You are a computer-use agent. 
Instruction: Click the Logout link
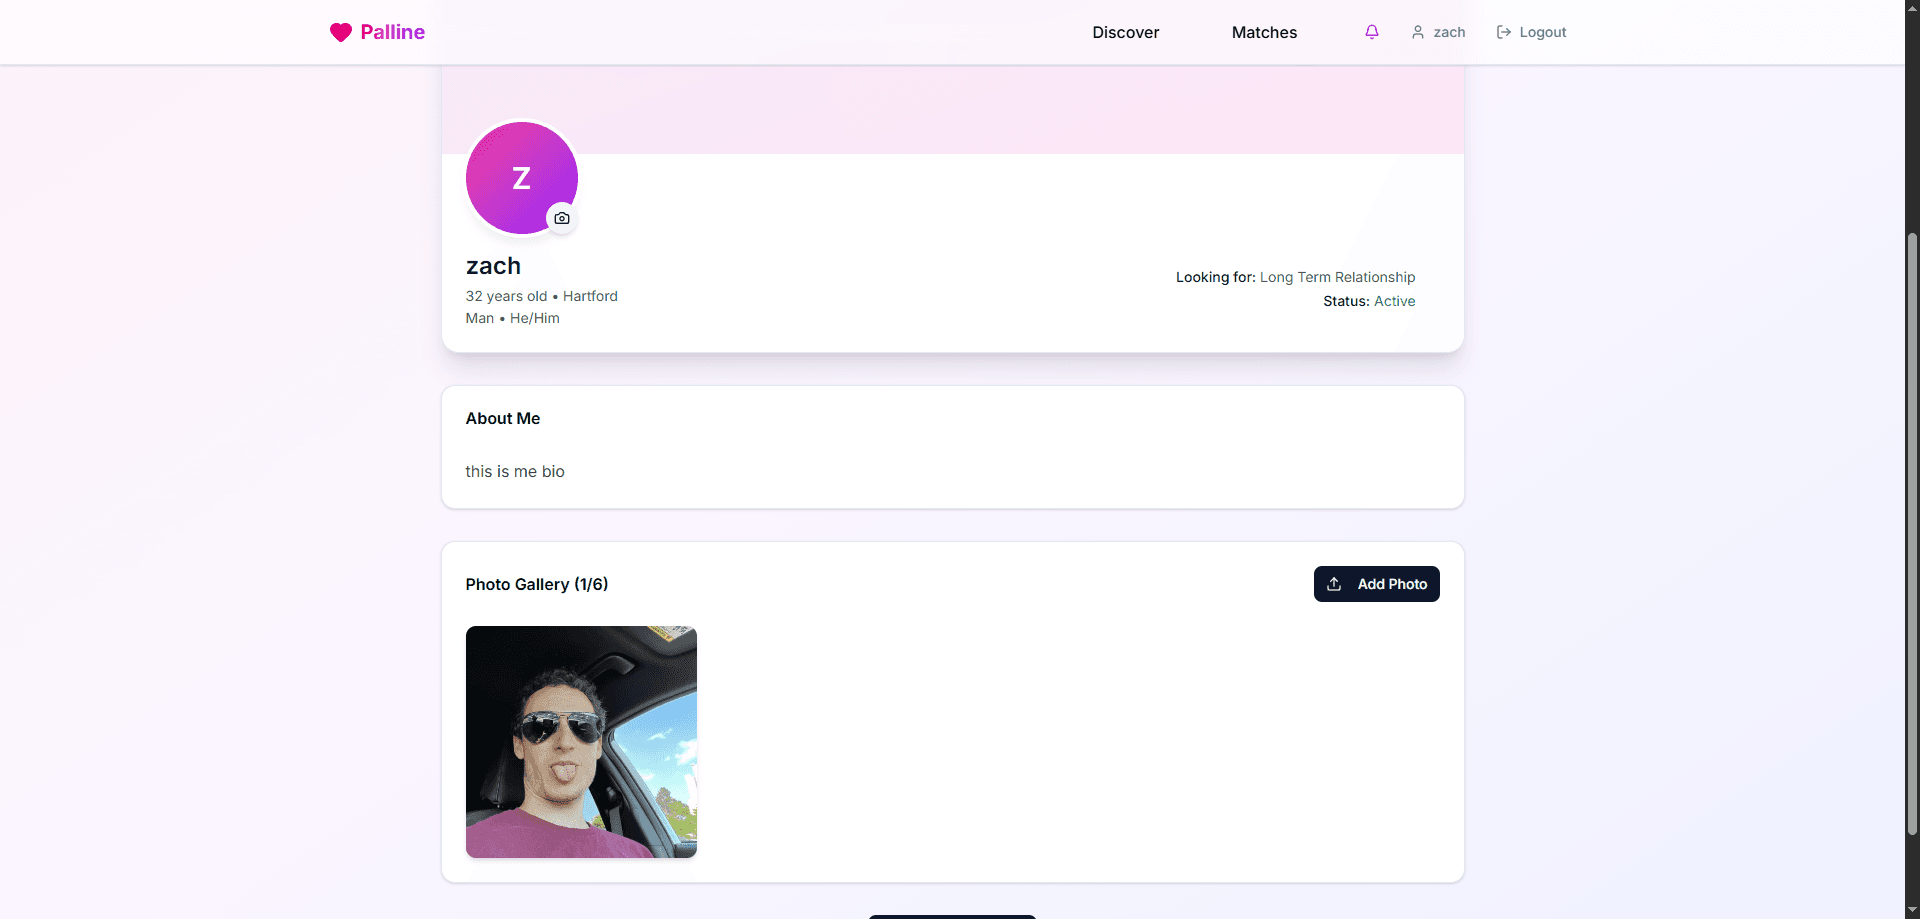(x=1531, y=32)
